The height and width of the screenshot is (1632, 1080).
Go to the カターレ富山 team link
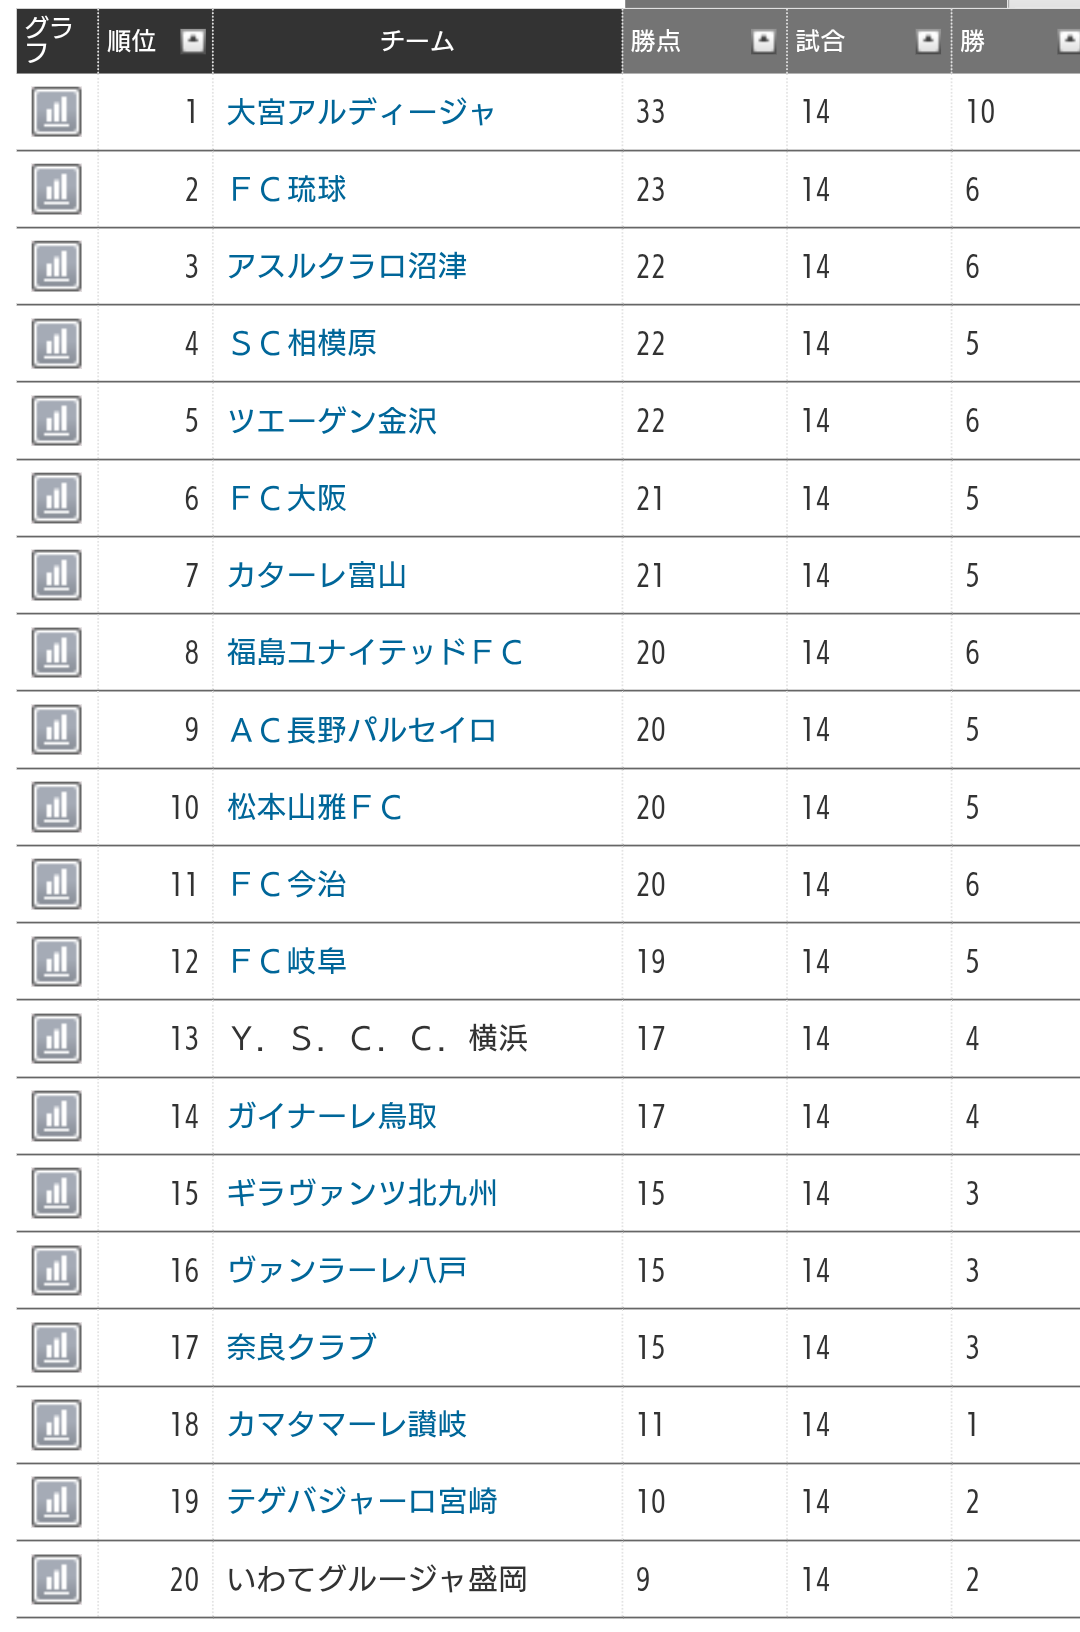click(317, 576)
